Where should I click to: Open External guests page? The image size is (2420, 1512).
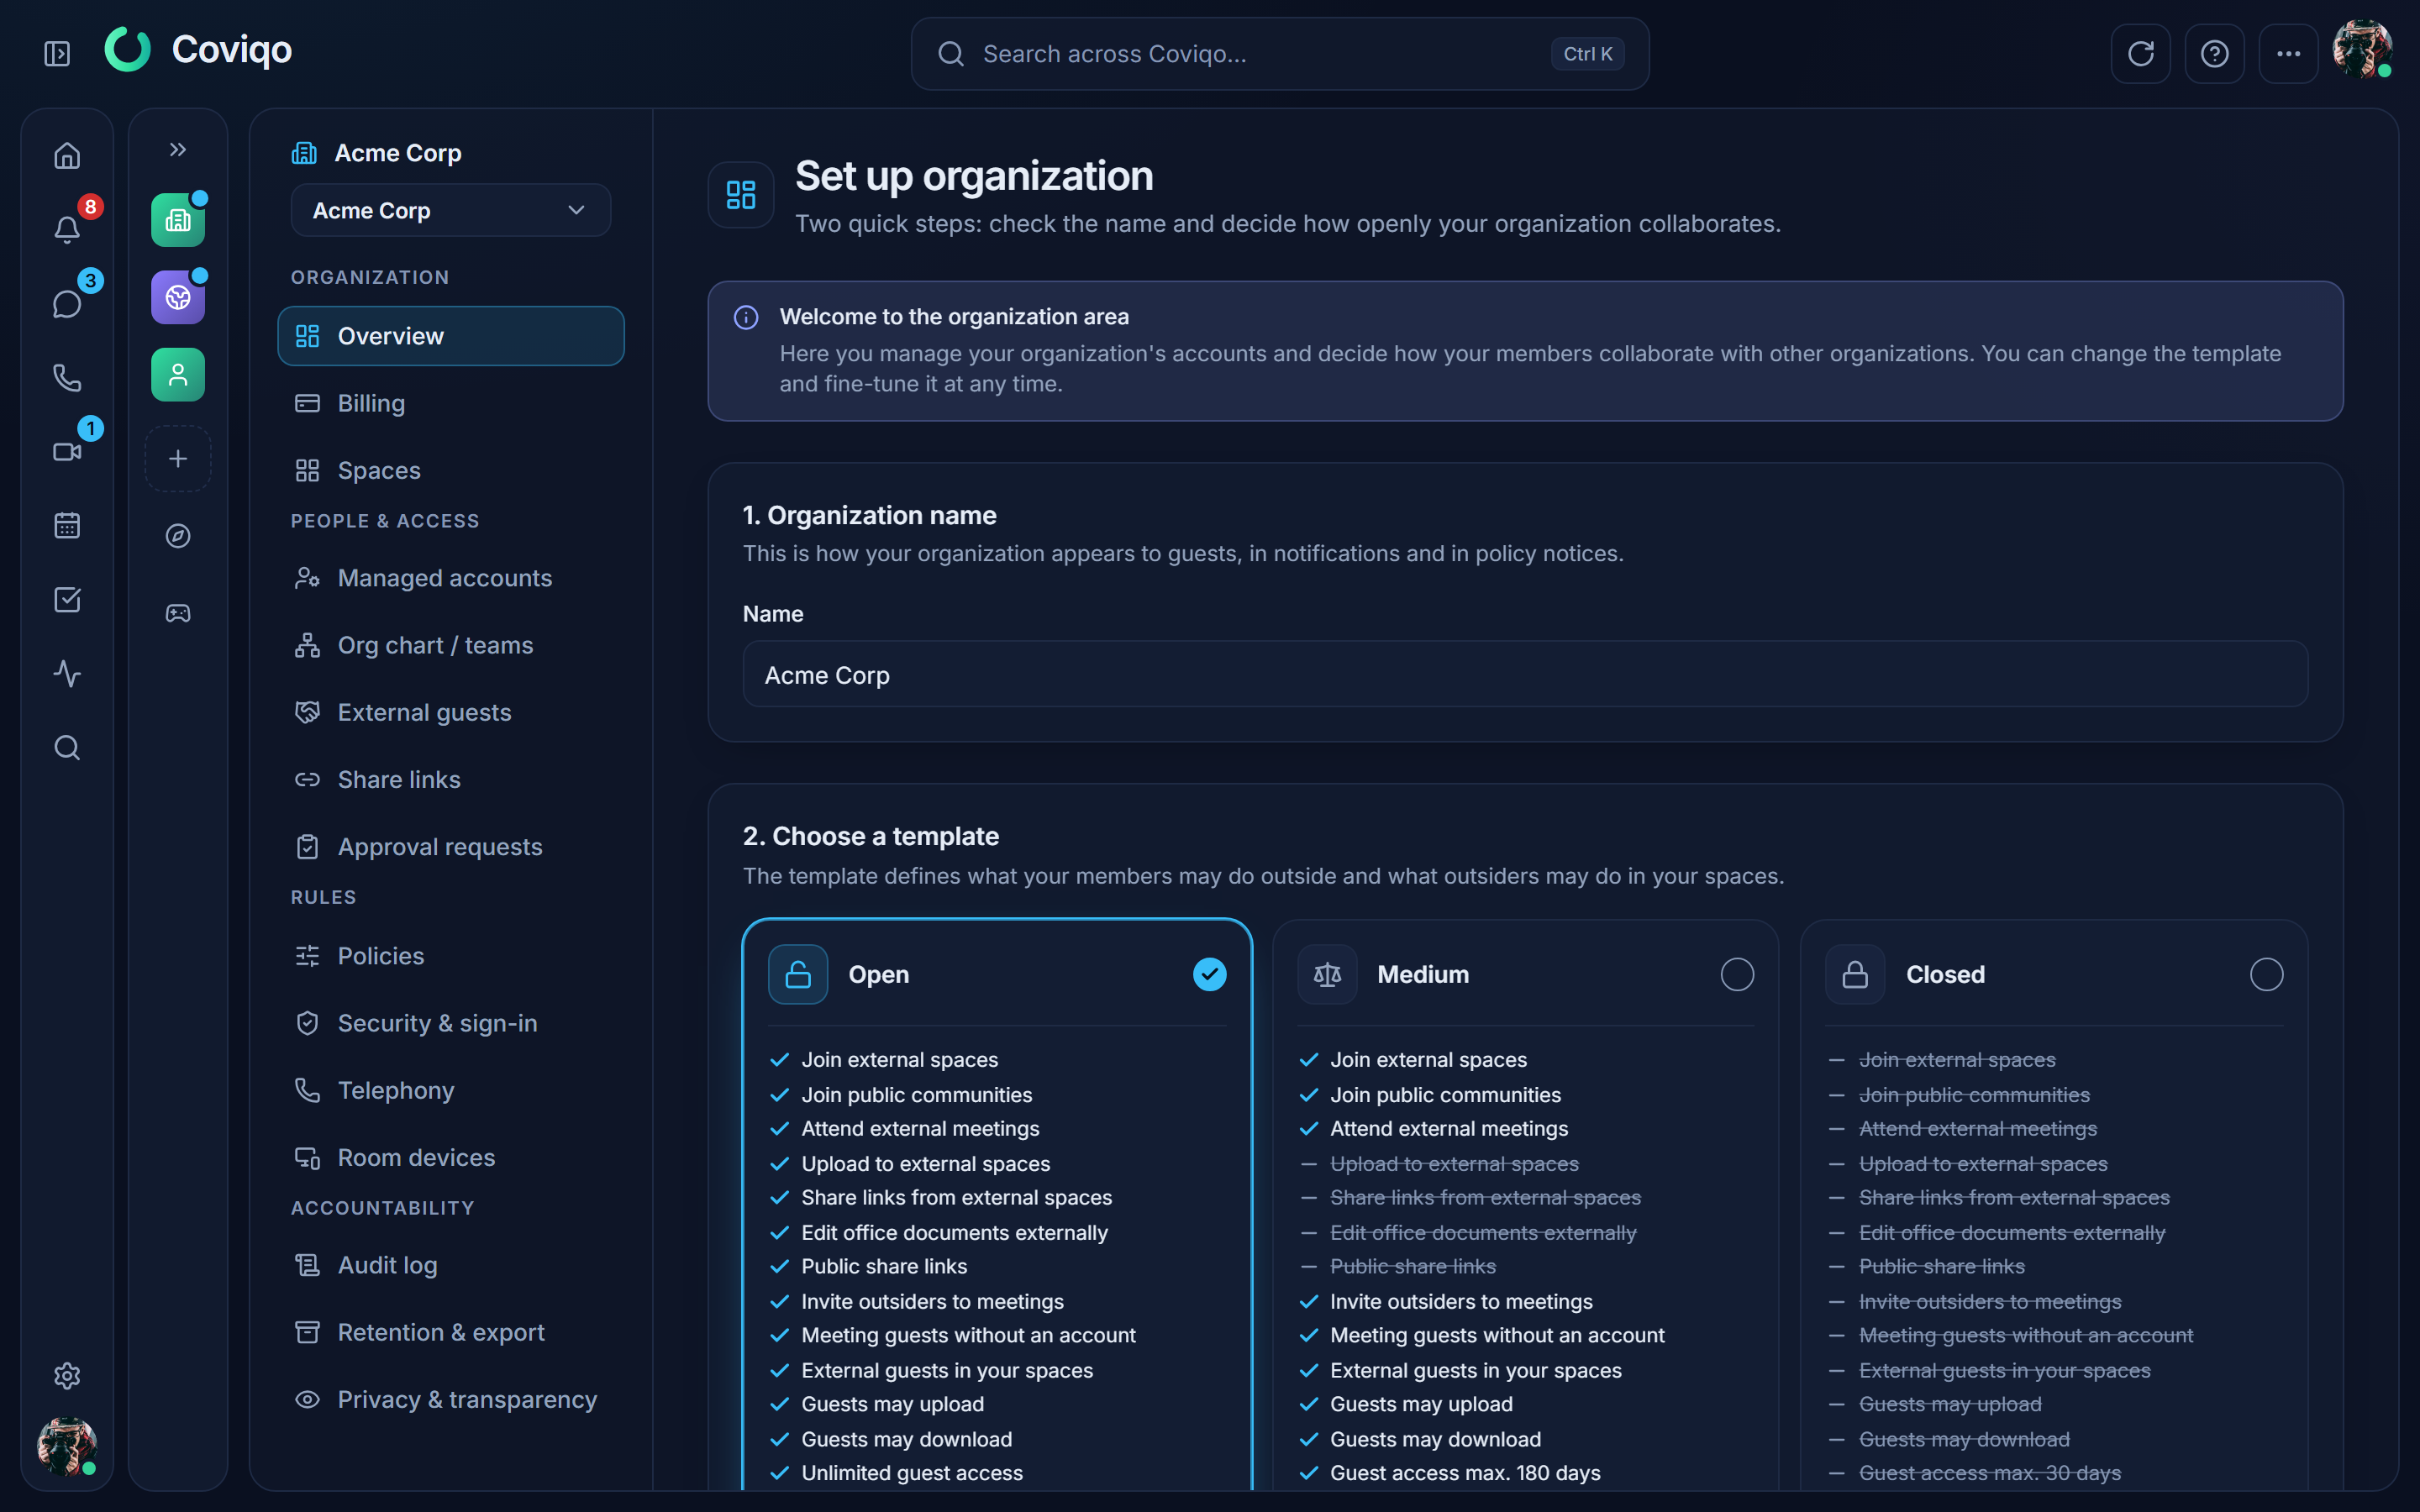451,712
